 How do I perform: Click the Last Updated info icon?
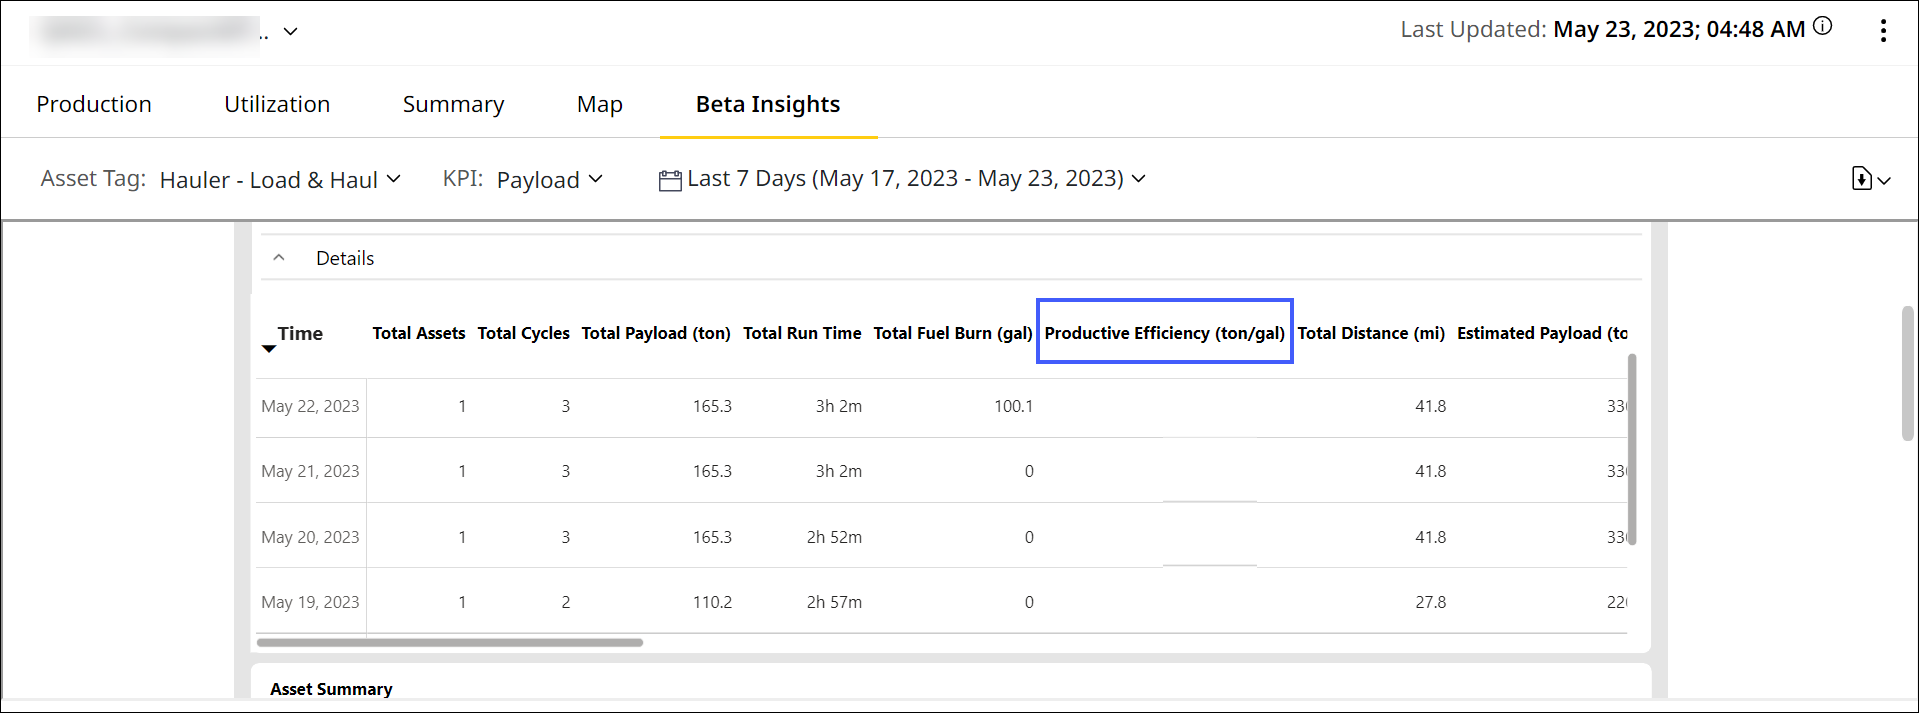pos(1823,27)
